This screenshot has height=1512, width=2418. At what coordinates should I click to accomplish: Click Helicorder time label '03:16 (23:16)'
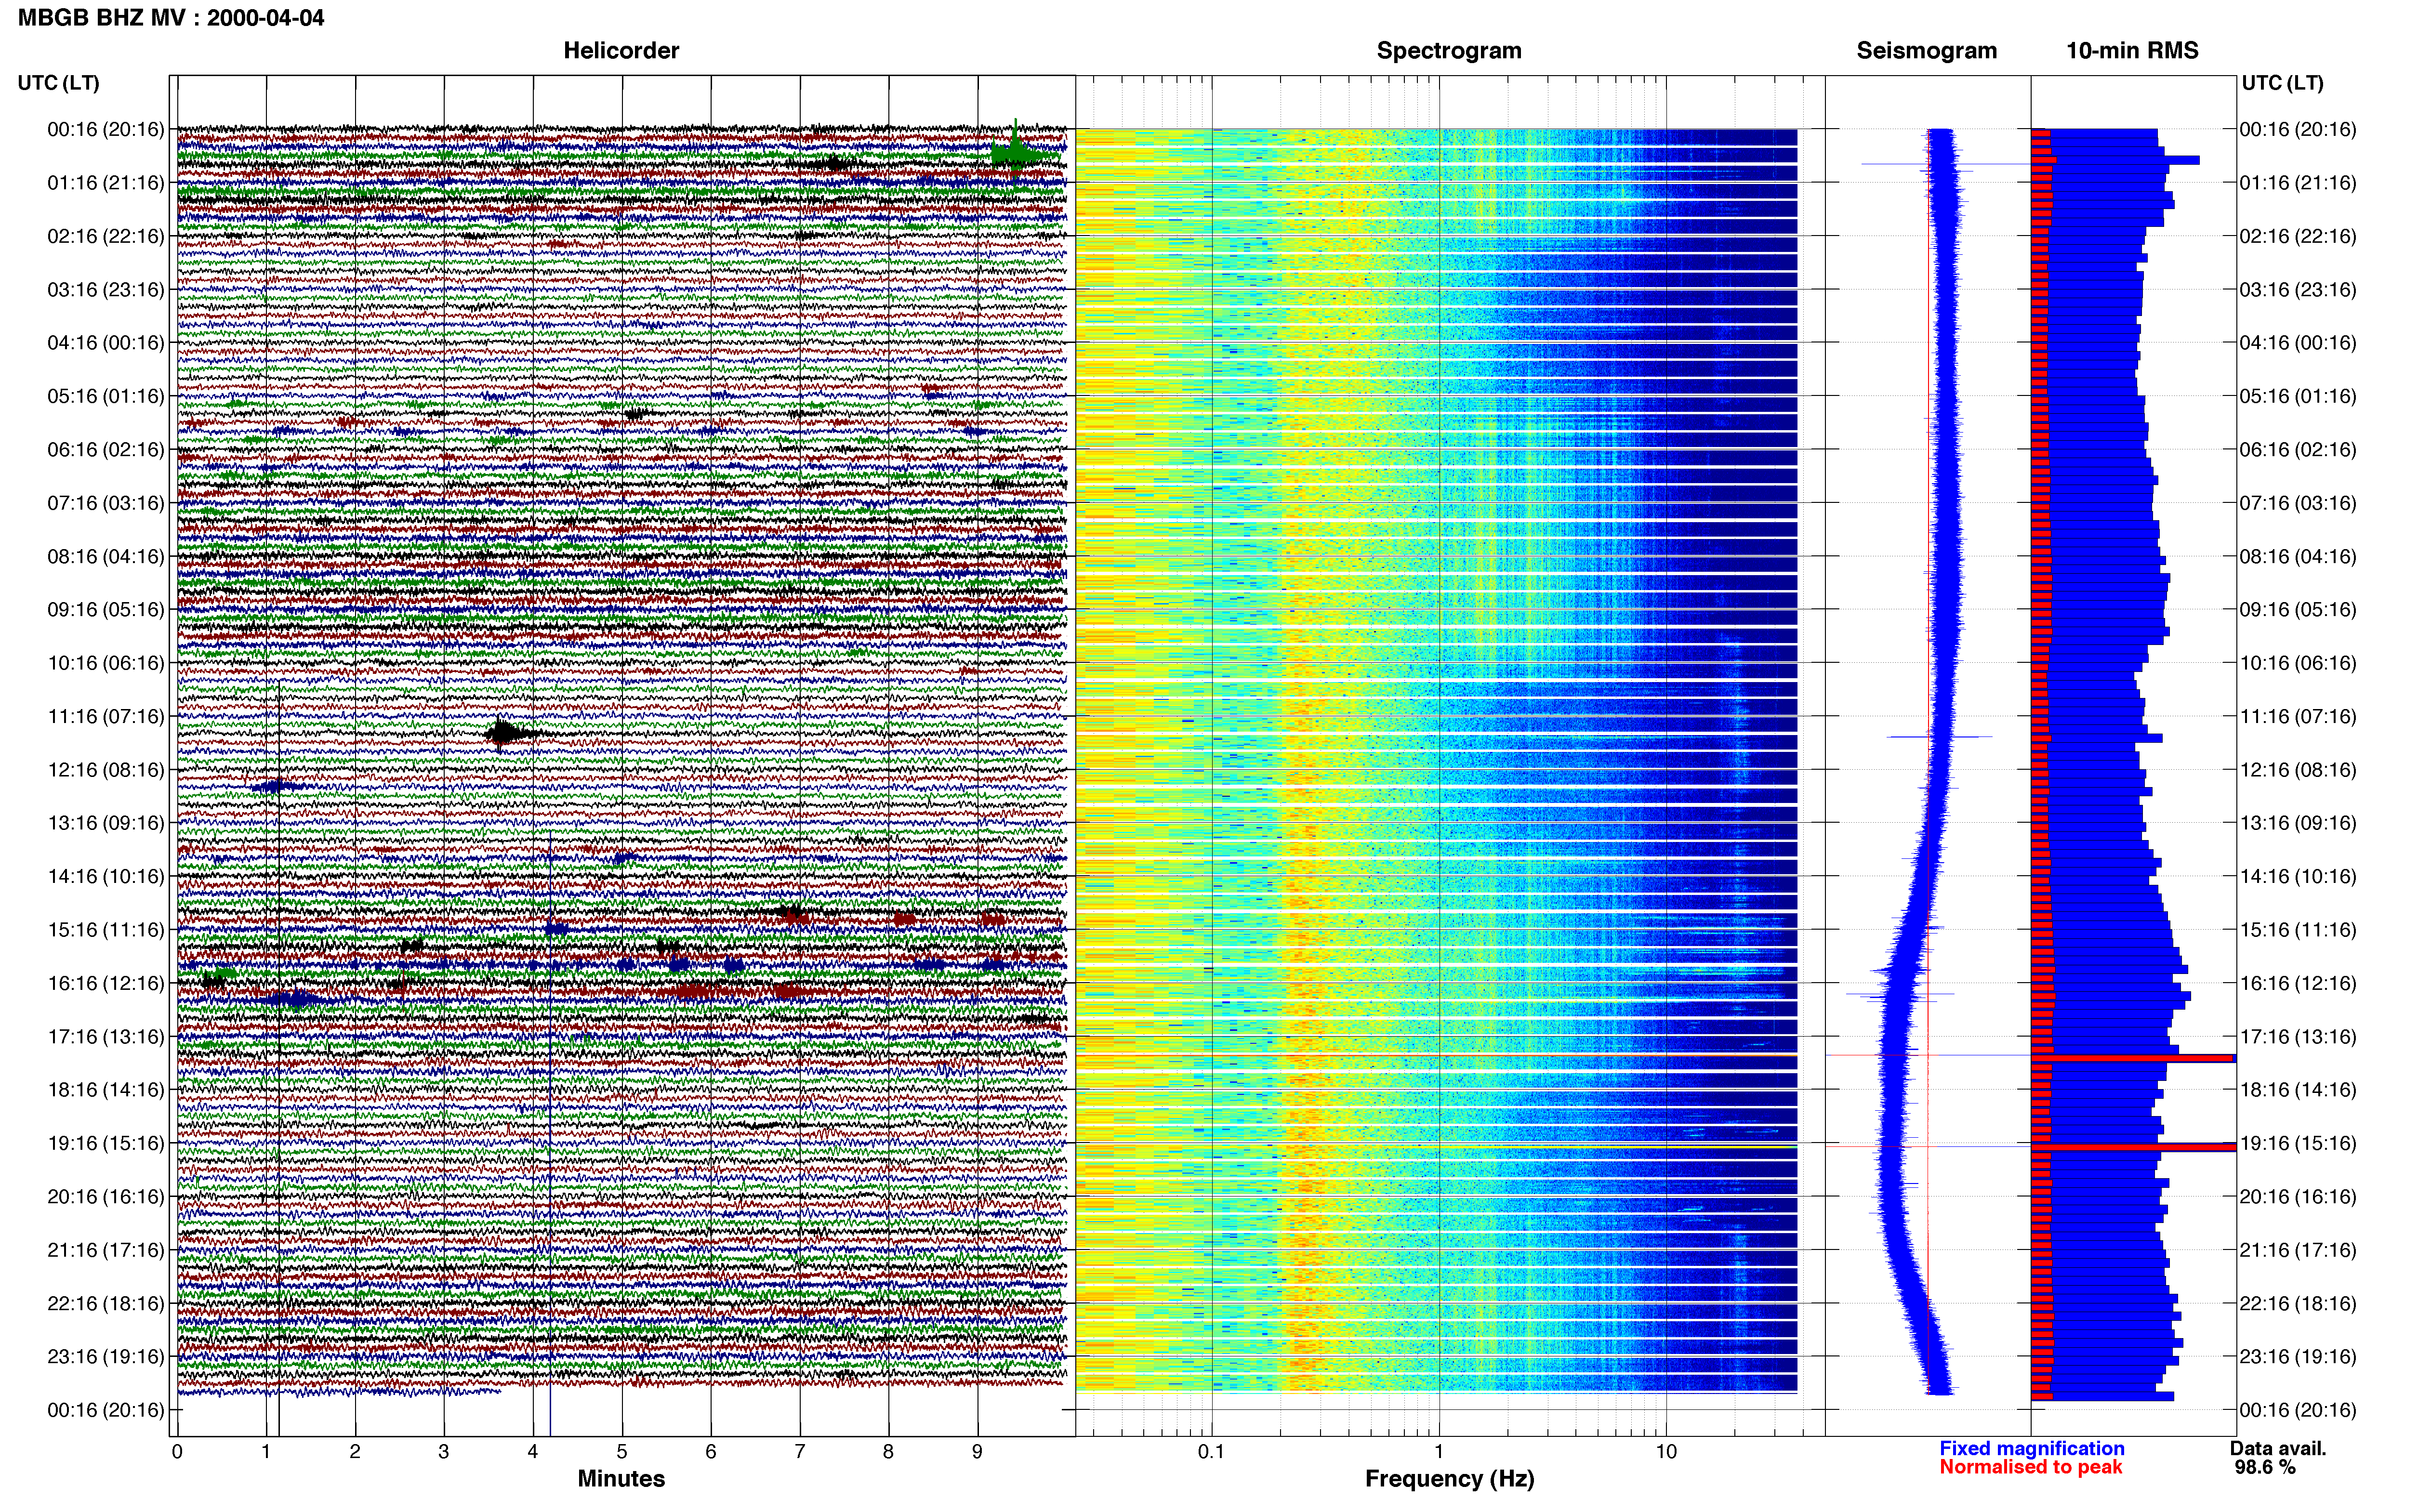pyautogui.click(x=106, y=290)
